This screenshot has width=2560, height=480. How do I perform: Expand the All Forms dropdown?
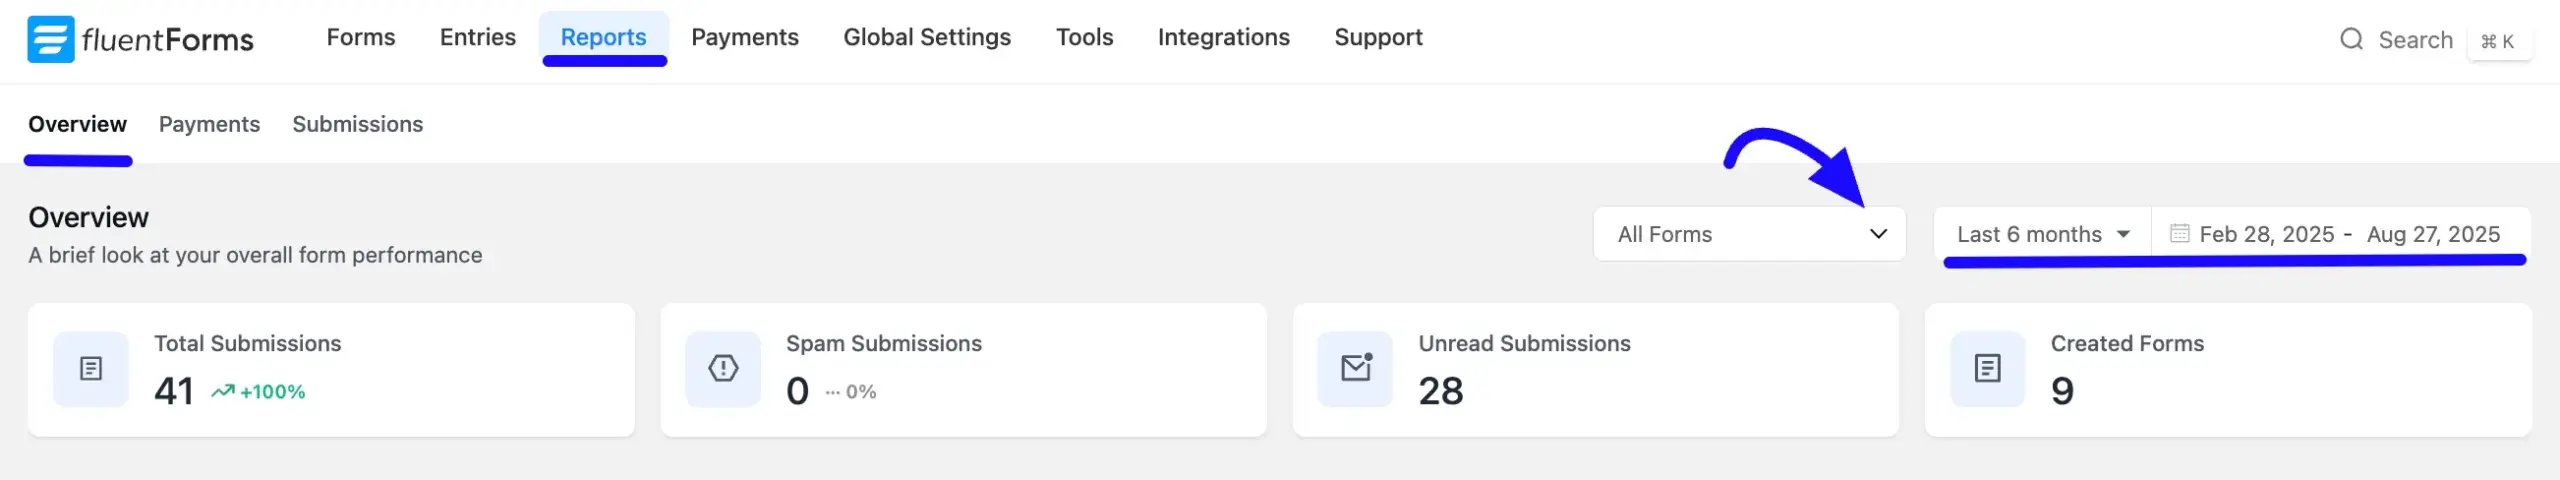[1749, 234]
